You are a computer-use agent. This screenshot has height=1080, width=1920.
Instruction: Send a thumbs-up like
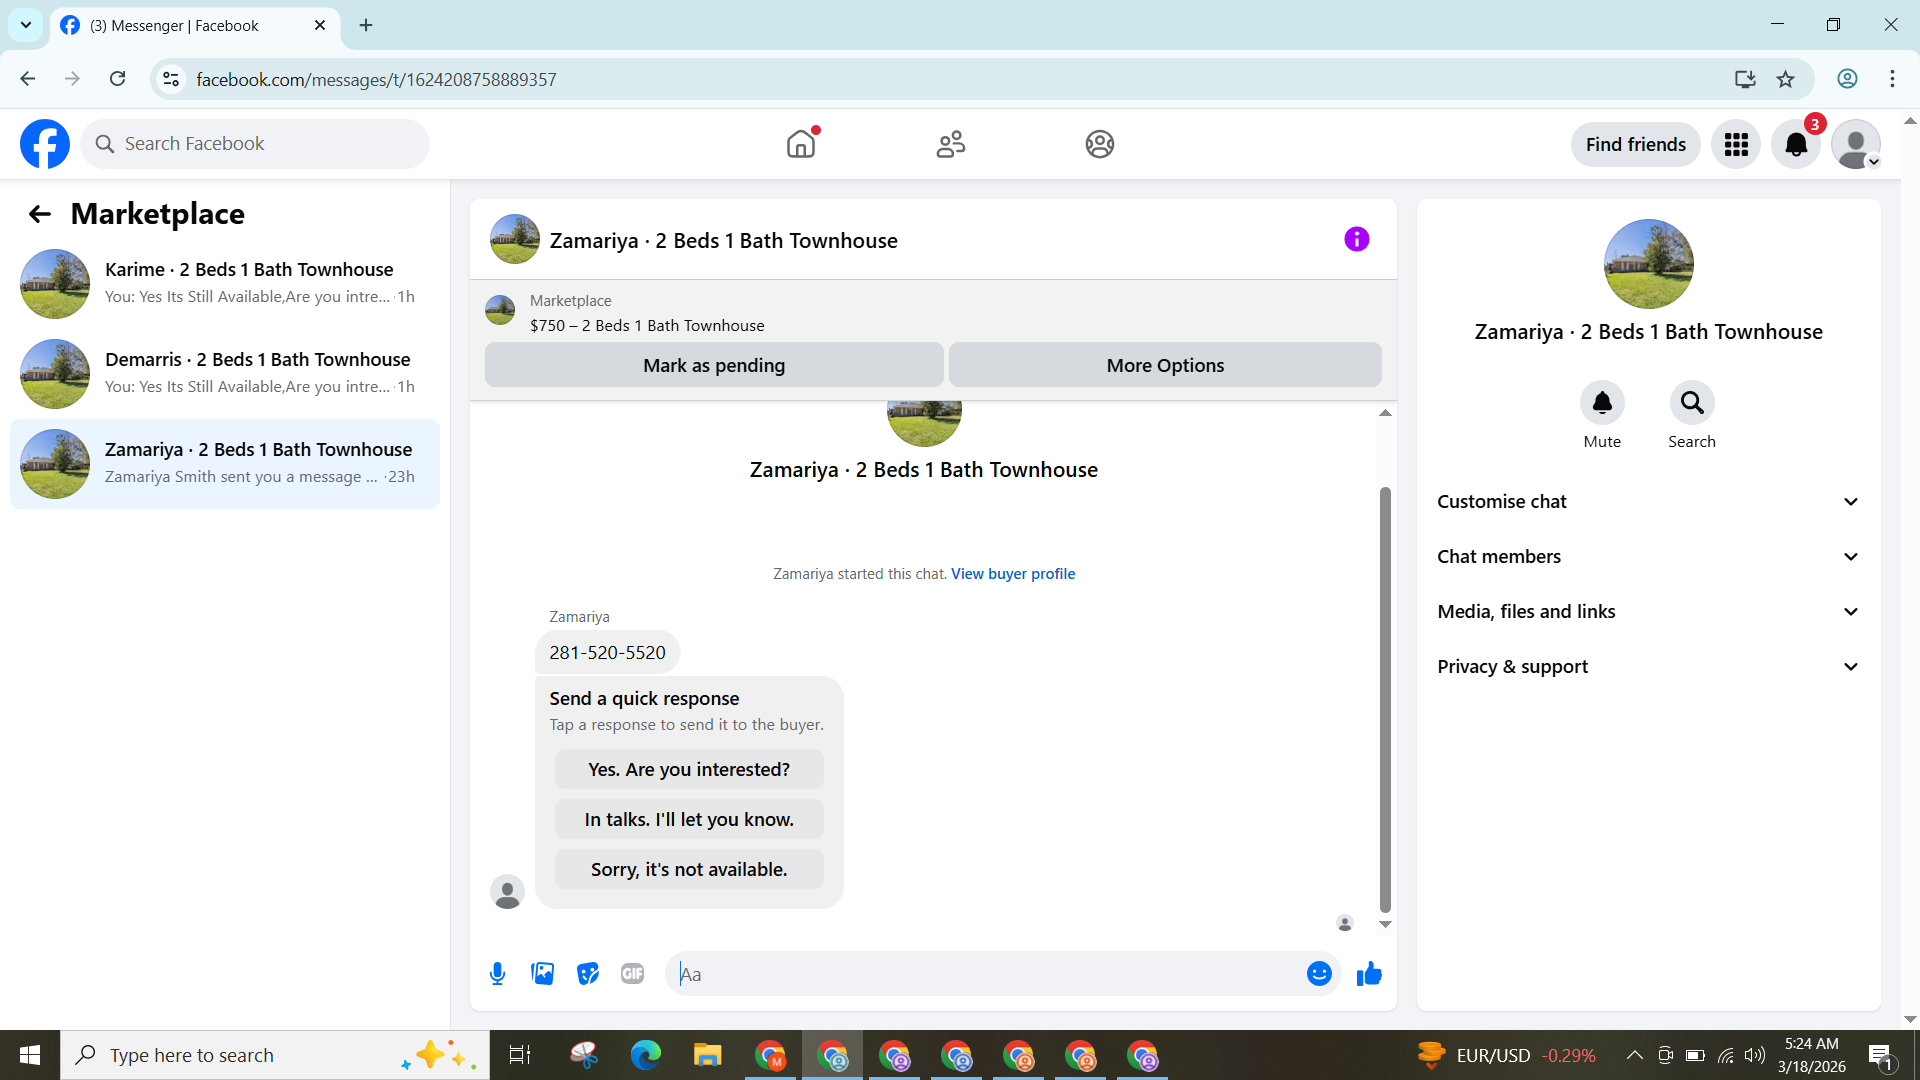tap(1369, 974)
